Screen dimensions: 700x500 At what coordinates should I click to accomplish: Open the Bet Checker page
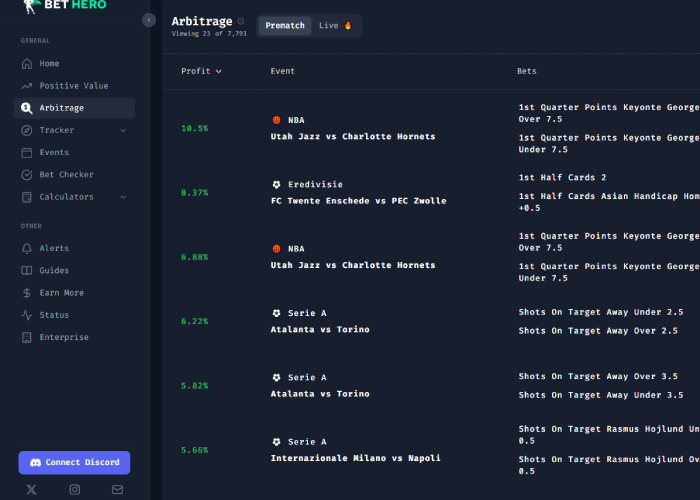click(x=75, y=175)
